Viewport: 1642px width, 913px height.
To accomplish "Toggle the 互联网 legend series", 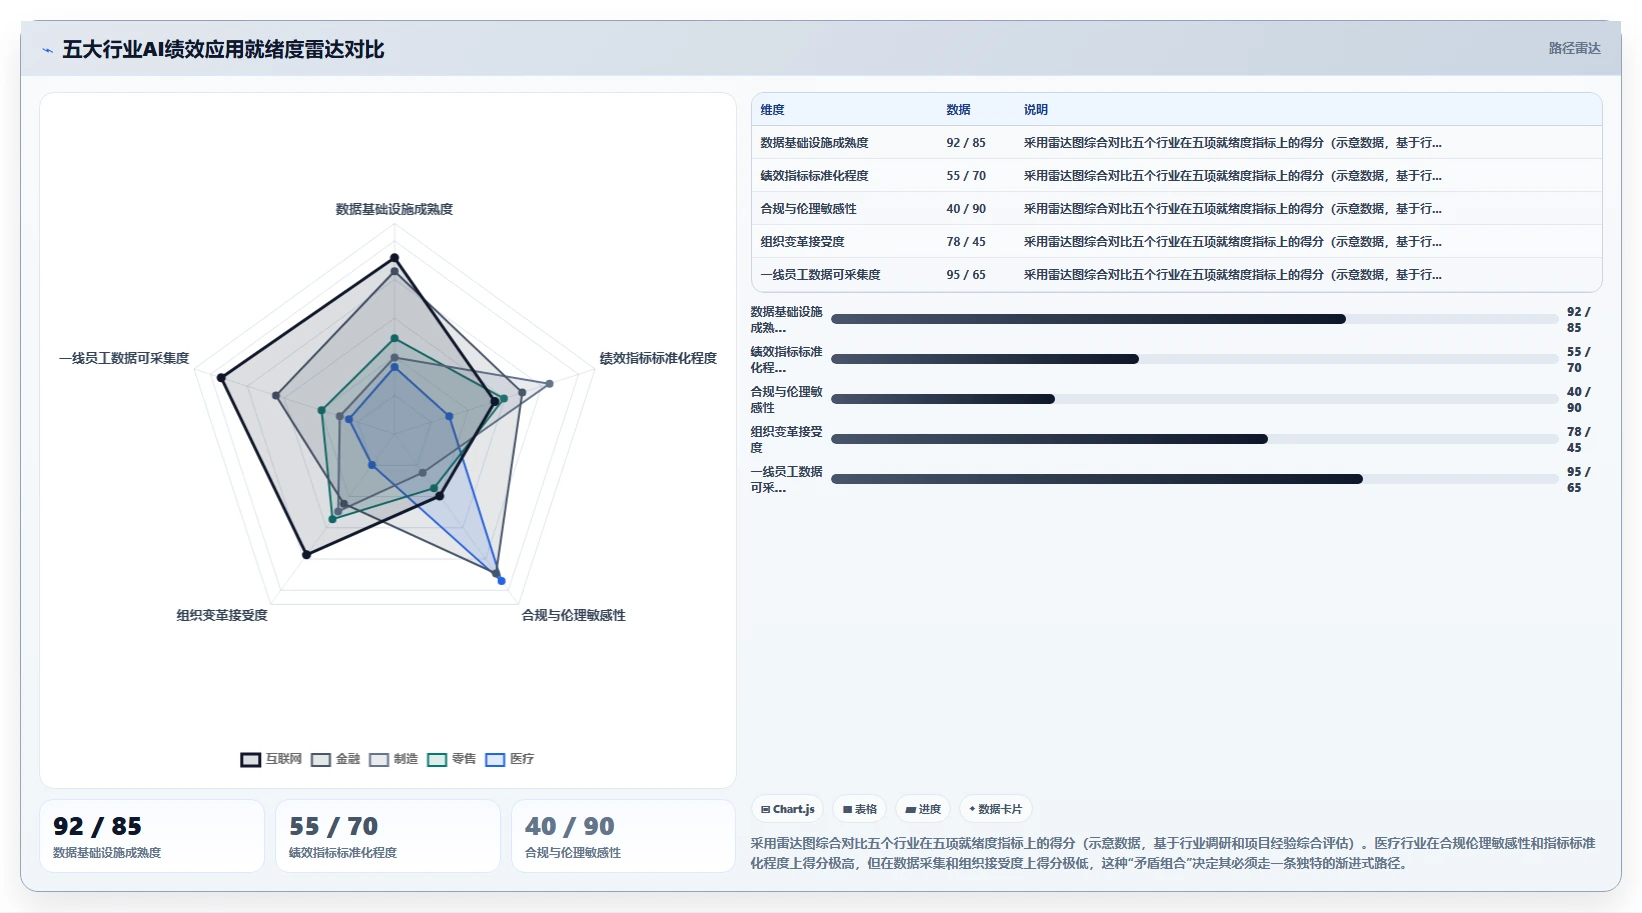I will (271, 759).
